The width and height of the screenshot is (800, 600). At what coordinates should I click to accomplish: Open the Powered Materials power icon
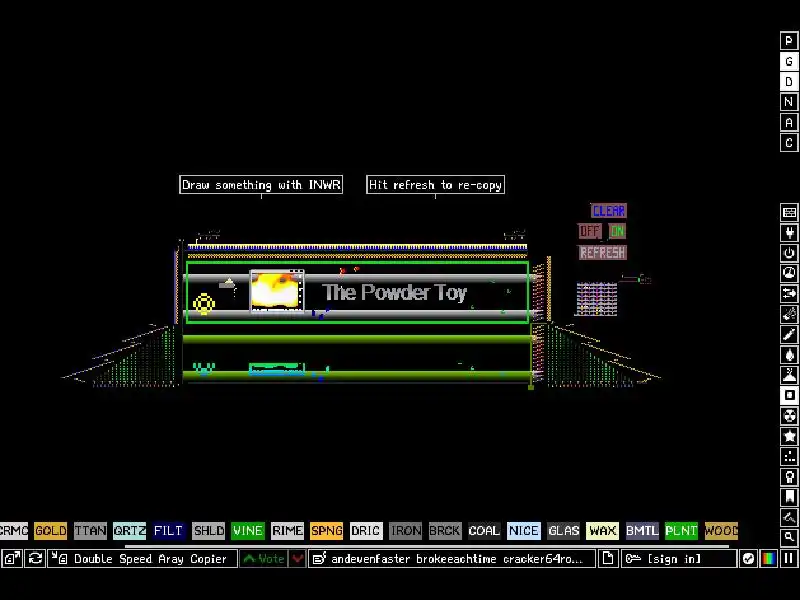(789, 253)
